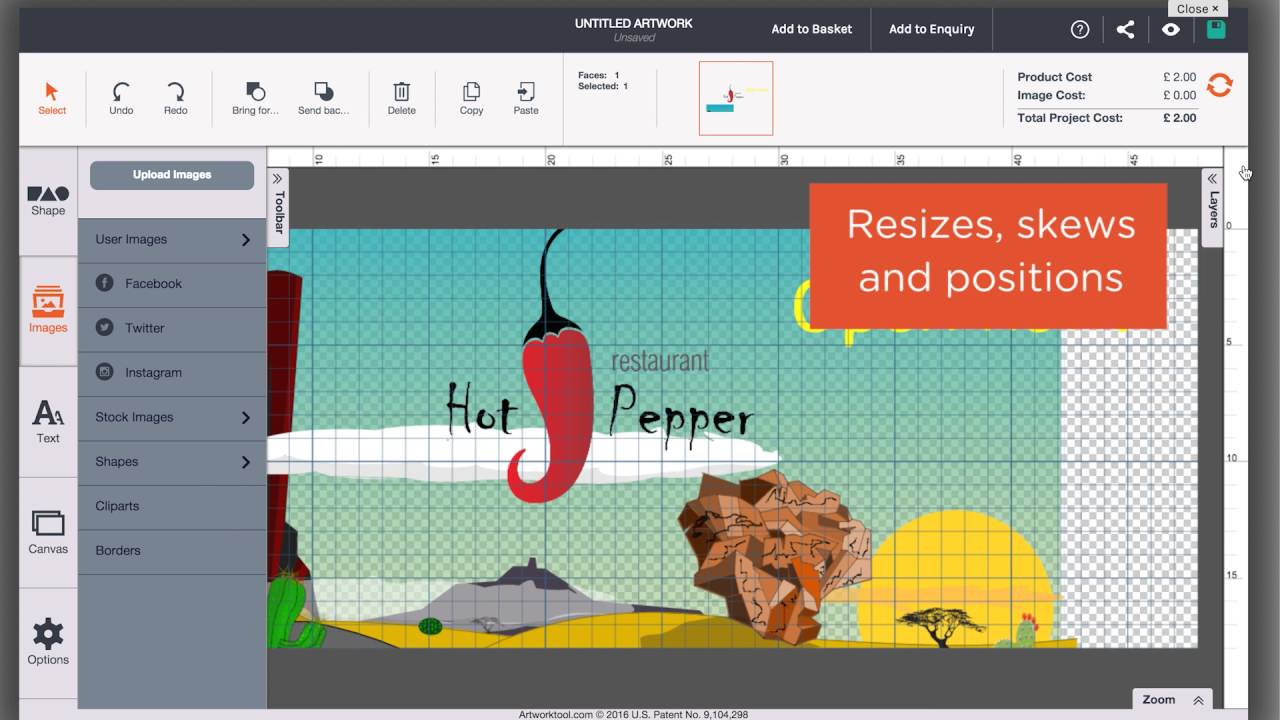Click the Facebook logo icon
The height and width of the screenshot is (720, 1280).
click(104, 283)
